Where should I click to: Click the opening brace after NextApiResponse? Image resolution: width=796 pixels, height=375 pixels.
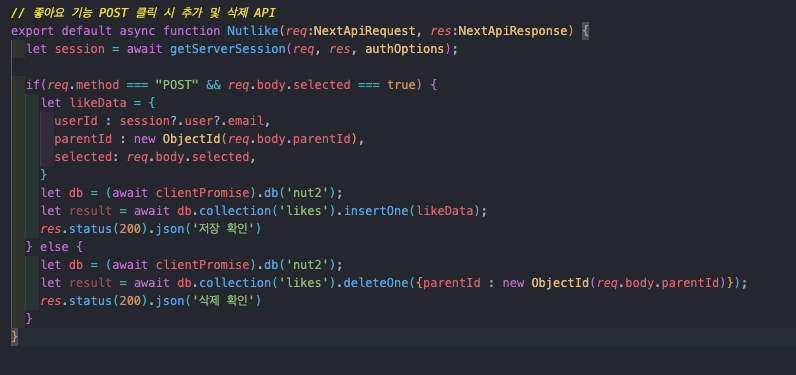(585, 31)
